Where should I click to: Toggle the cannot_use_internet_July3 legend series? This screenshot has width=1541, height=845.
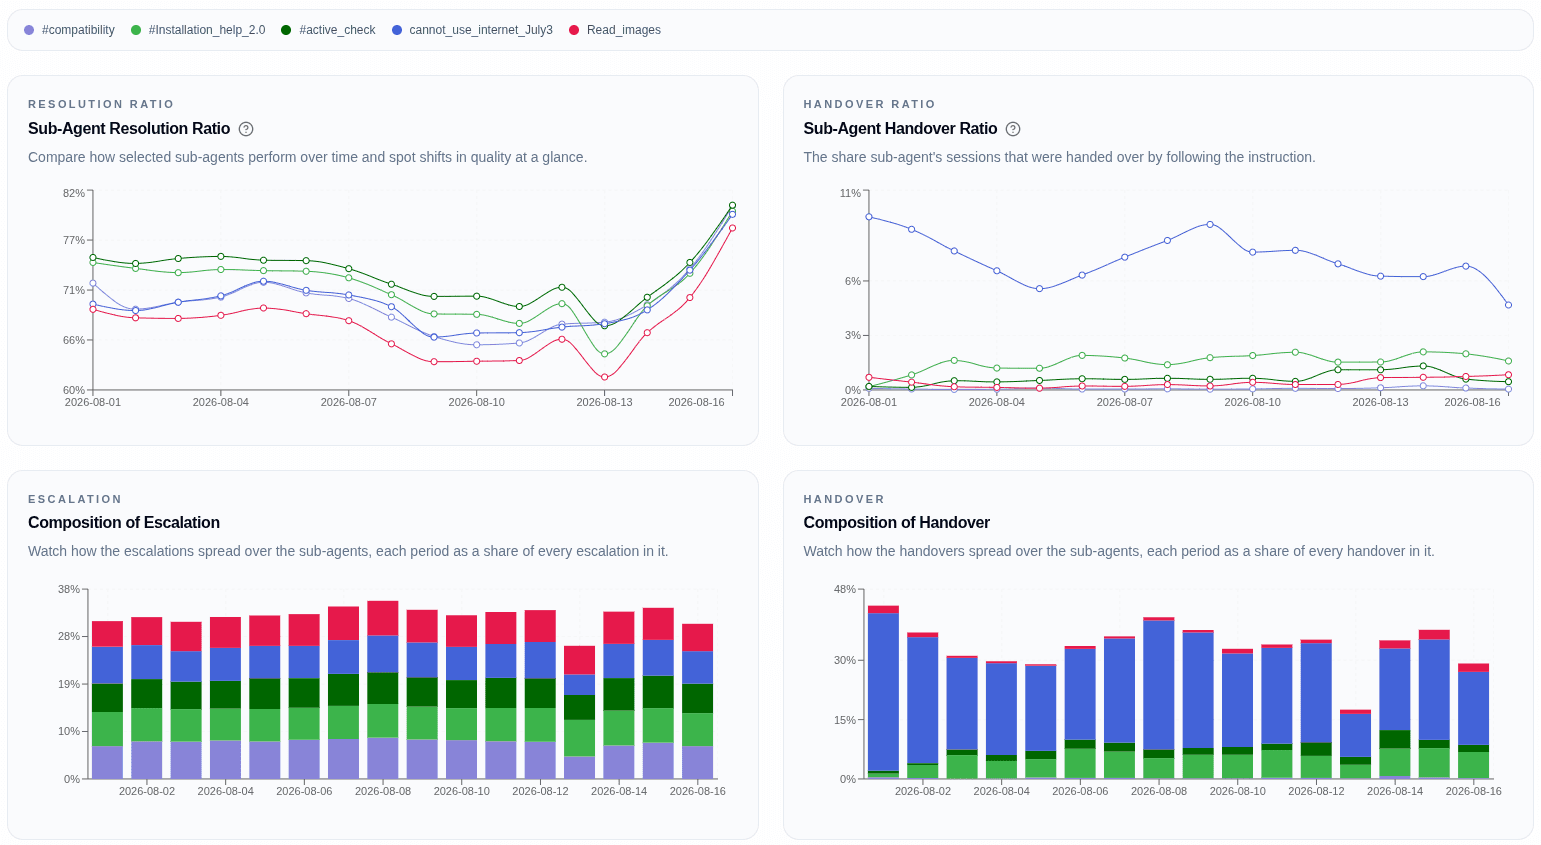point(472,30)
